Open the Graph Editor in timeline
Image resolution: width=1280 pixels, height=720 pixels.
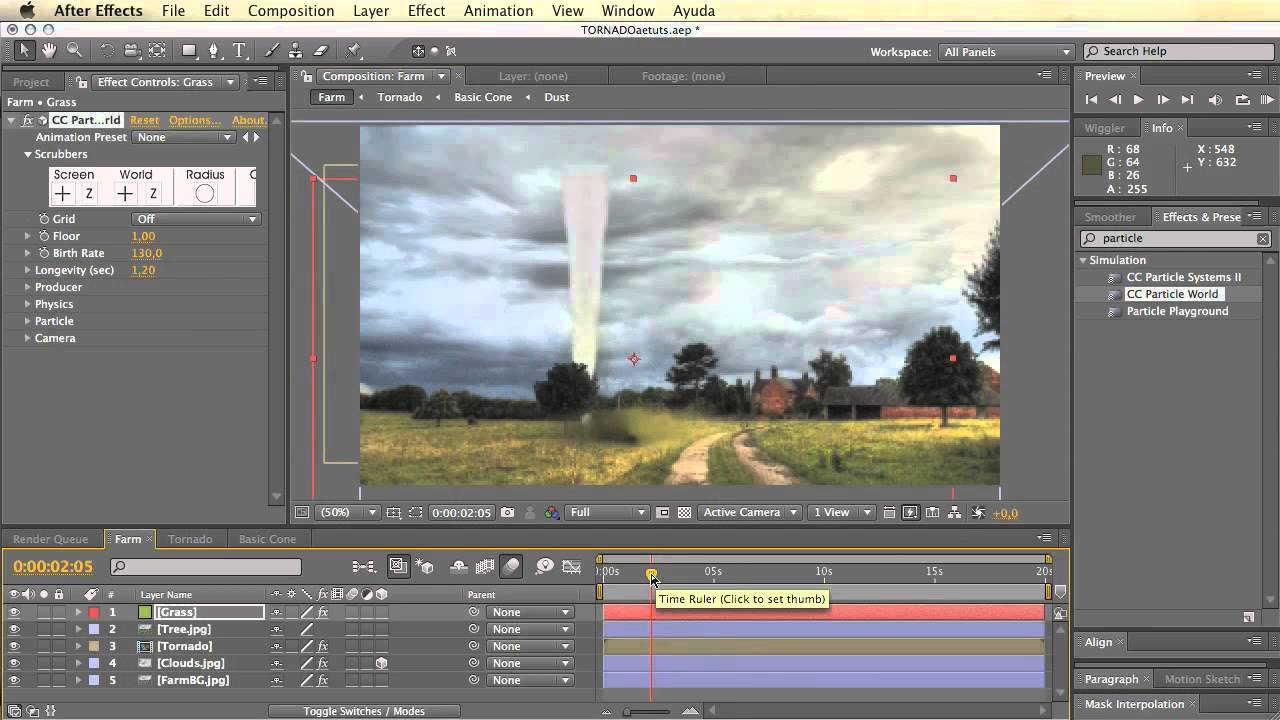click(571, 566)
